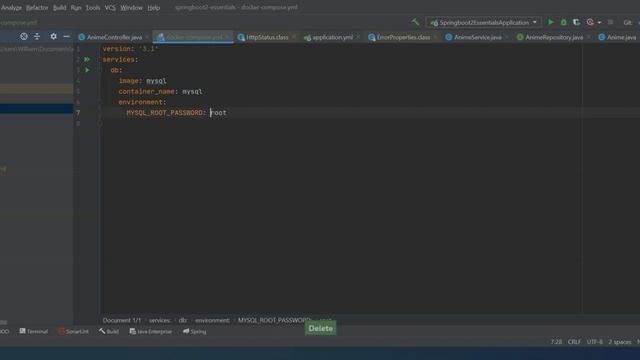Image resolution: width=640 pixels, height=360 pixels.
Task: Close the AnimeController.java tab
Action: (x=147, y=37)
